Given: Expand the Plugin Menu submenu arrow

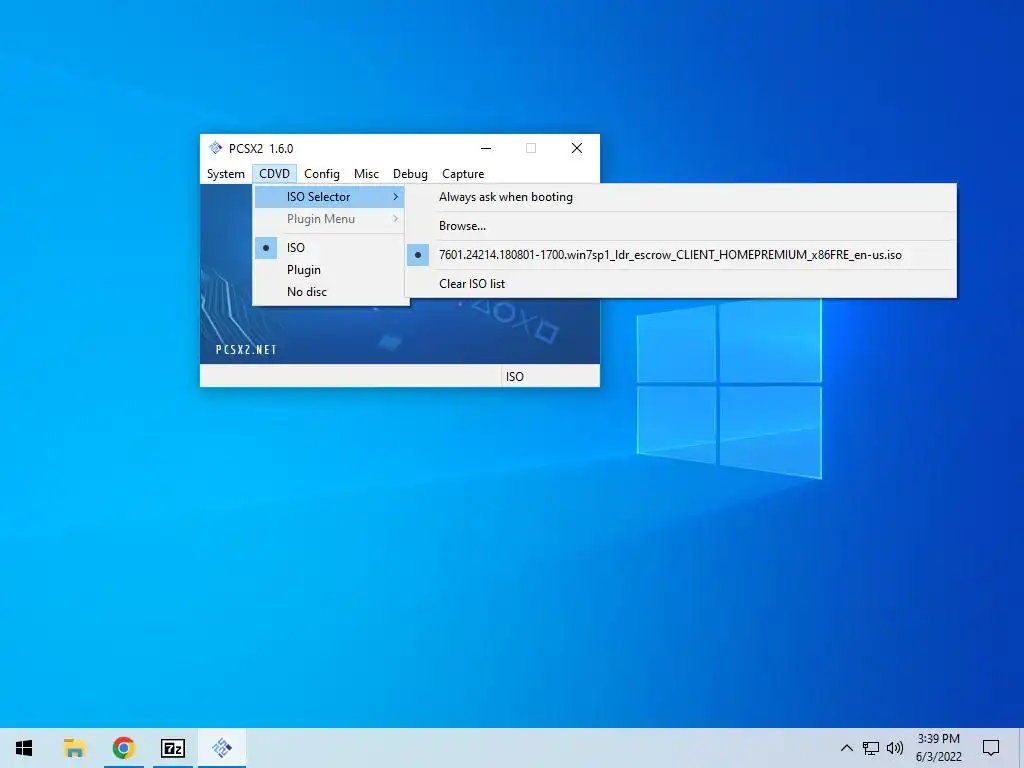Looking at the screenshot, I should [396, 219].
